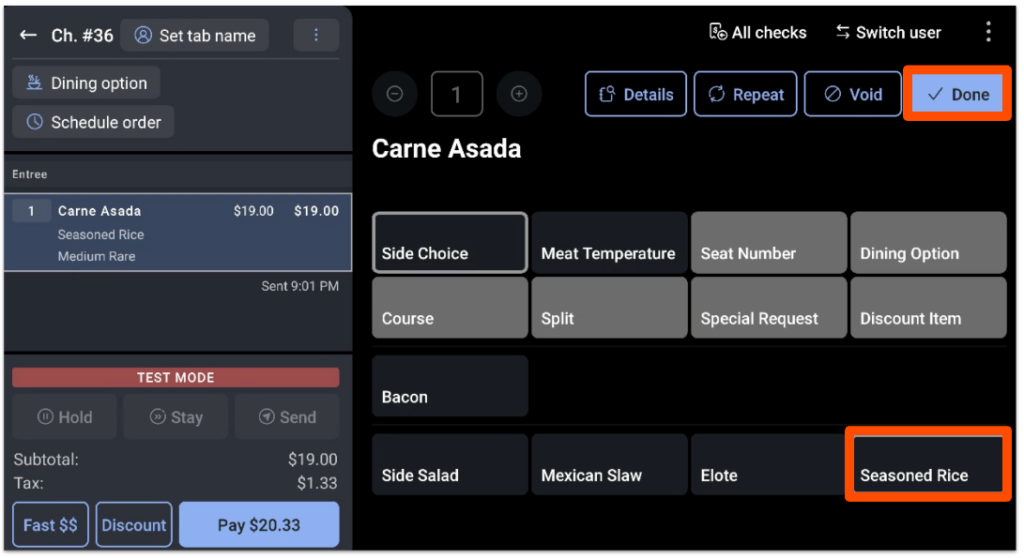Open the check's three-dot options menu
The height and width of the screenshot is (558, 1024).
[316, 35]
